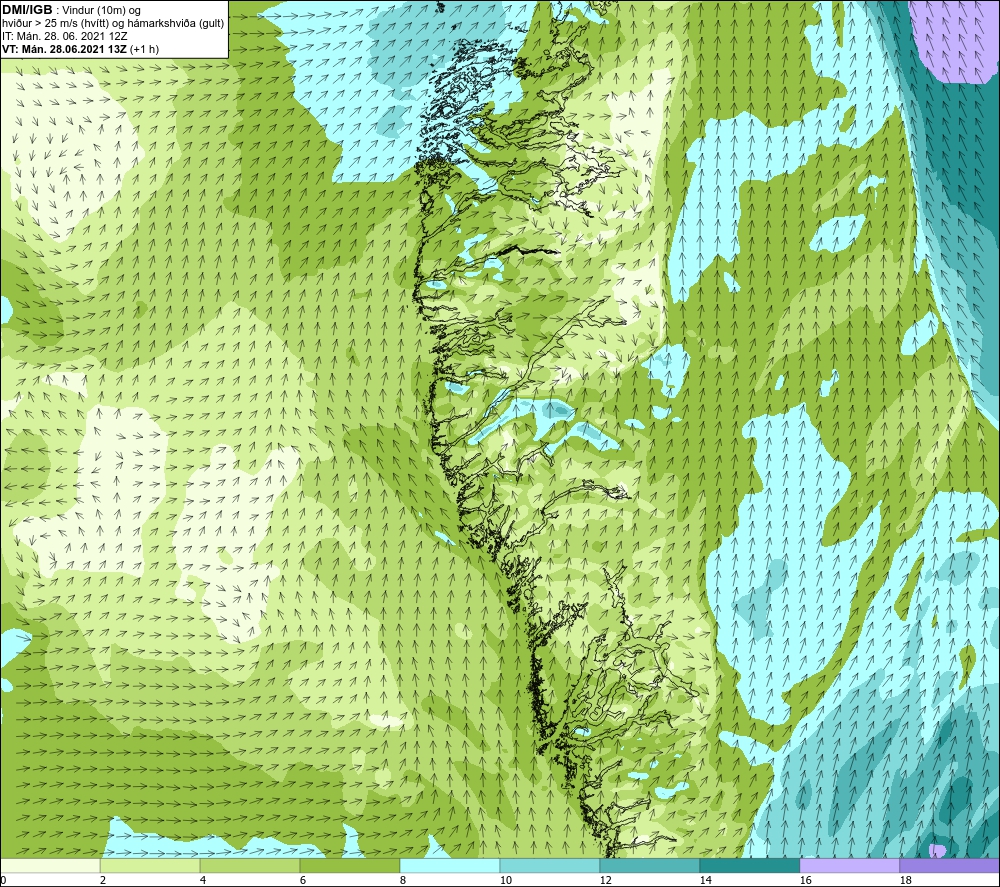
Task: Click the 'hviður > 25 m/s' legend line
Action: click(114, 24)
